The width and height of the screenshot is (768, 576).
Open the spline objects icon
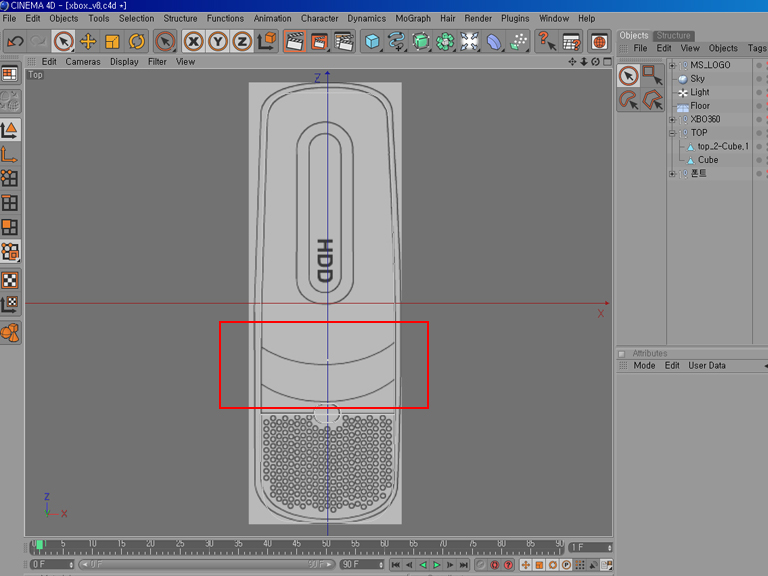point(396,42)
